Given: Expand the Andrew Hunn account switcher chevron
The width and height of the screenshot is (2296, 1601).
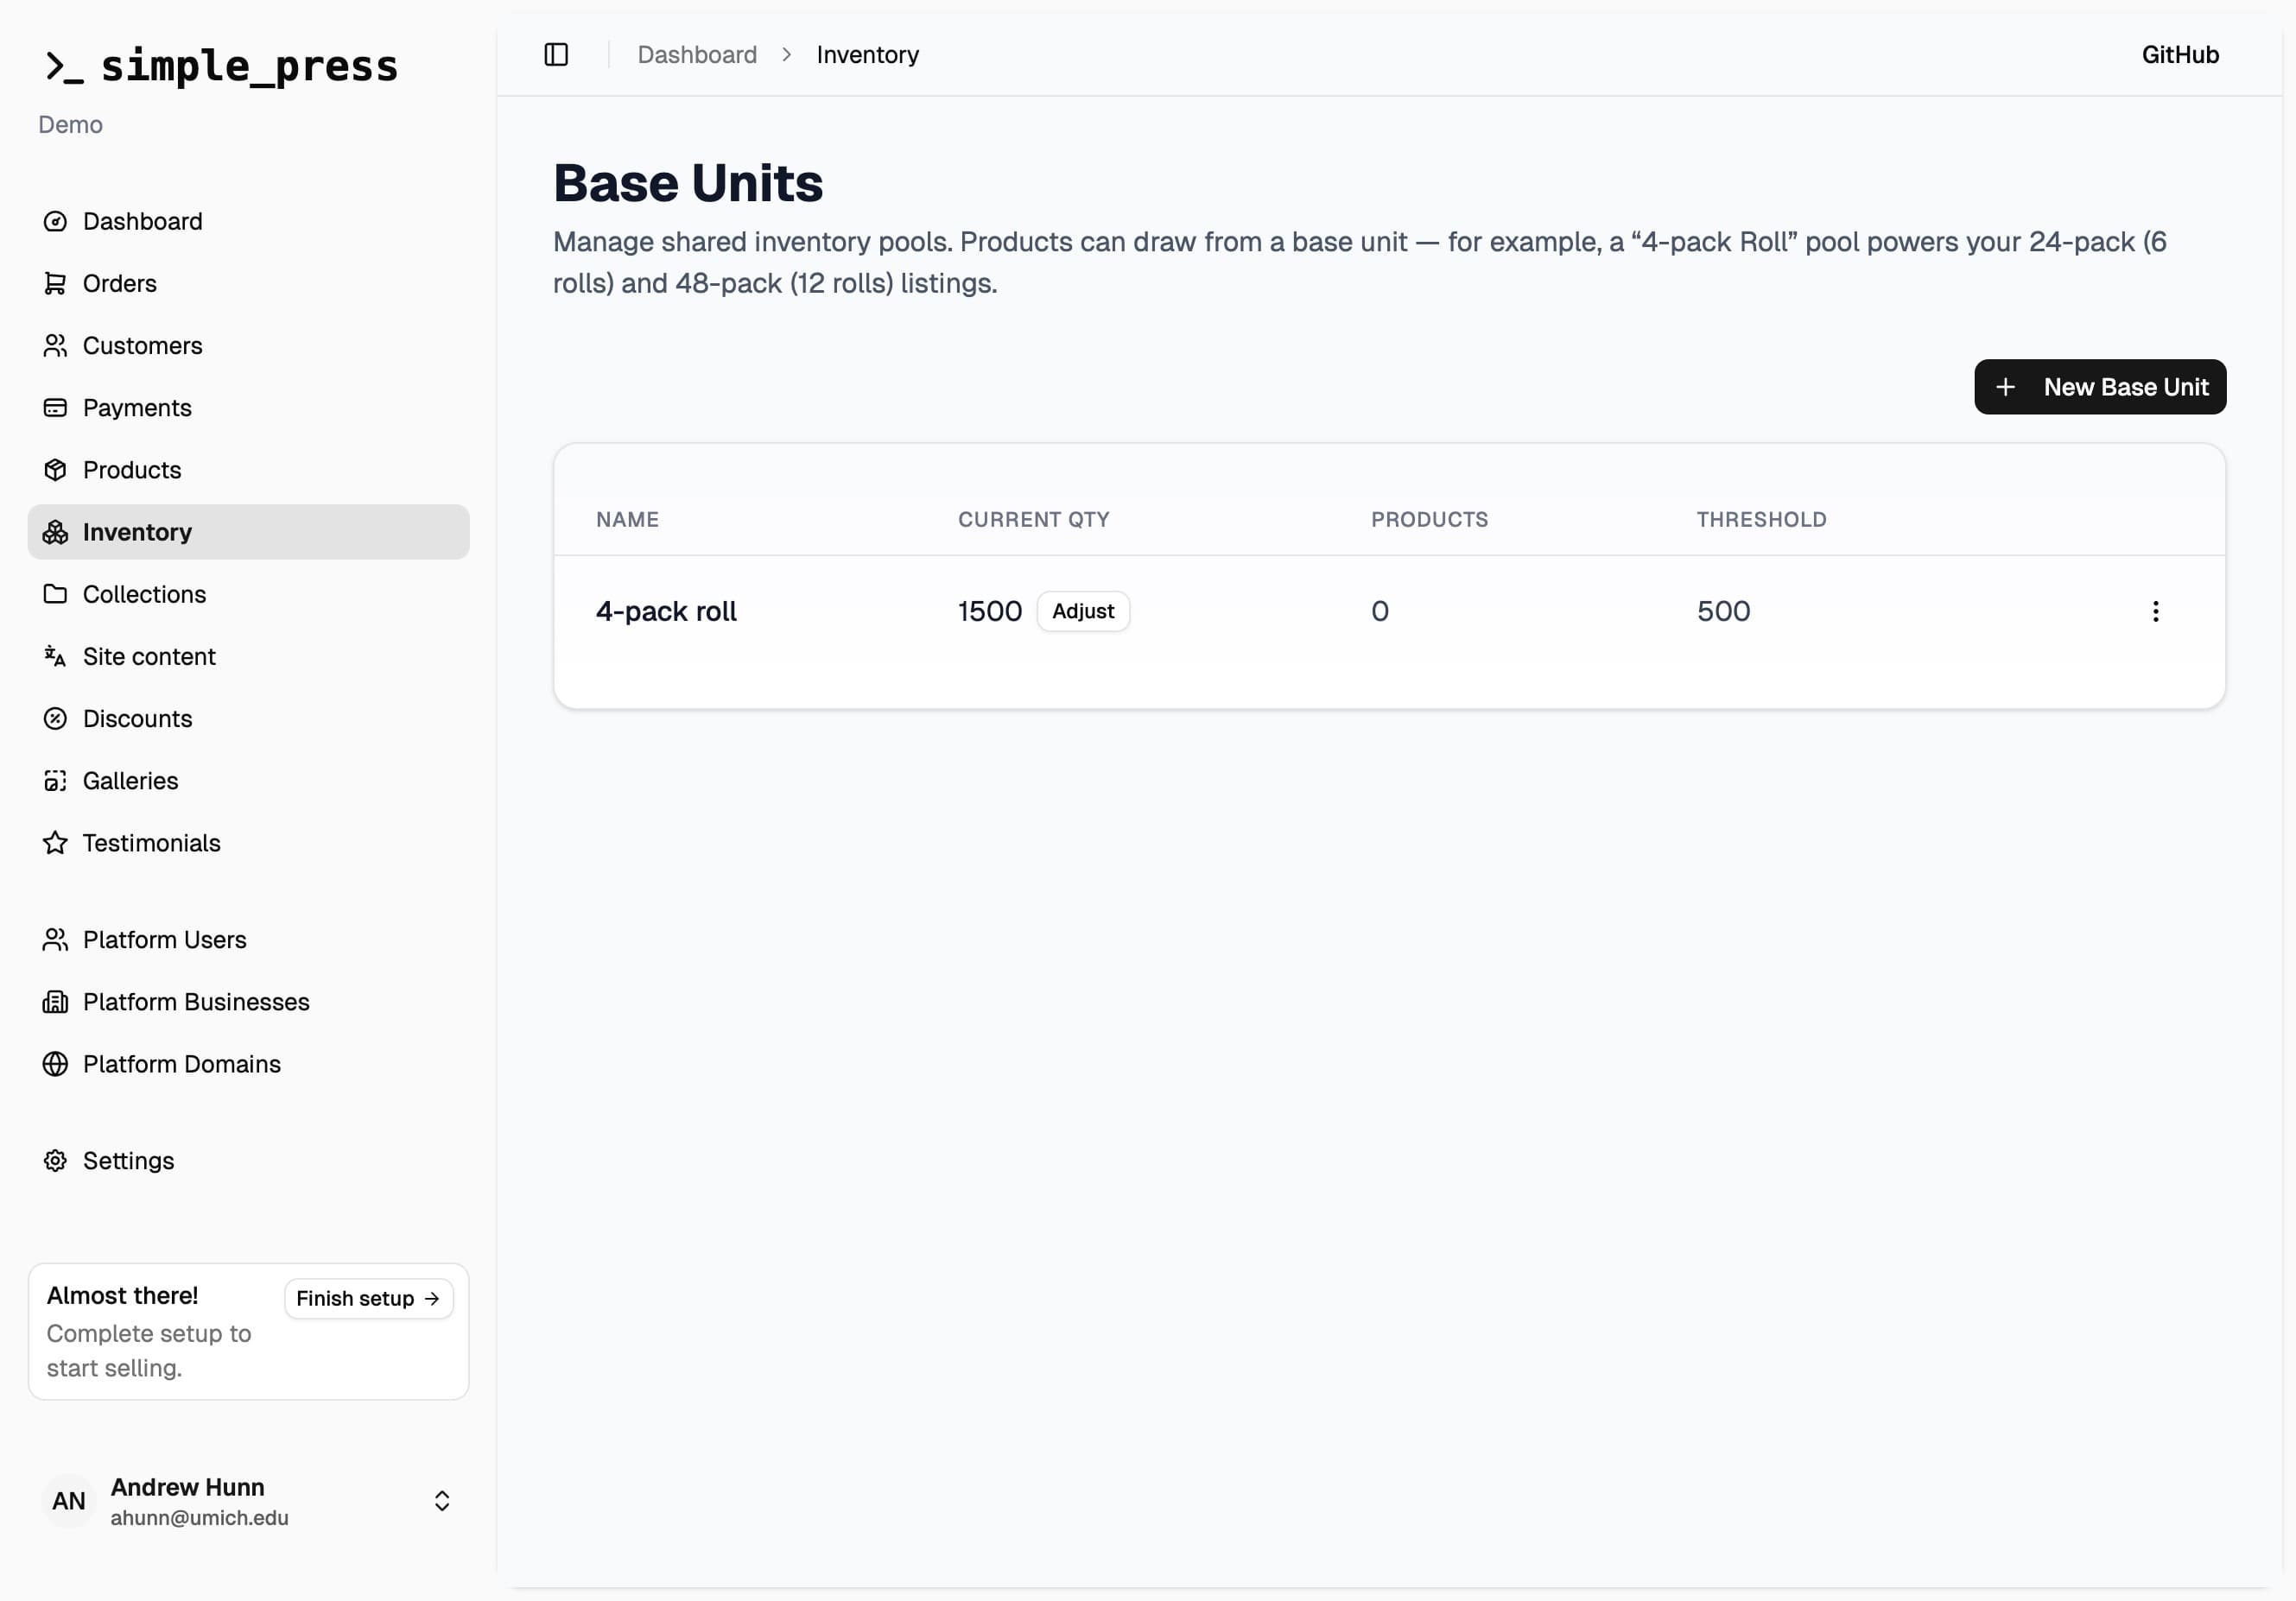Looking at the screenshot, I should (442, 1500).
